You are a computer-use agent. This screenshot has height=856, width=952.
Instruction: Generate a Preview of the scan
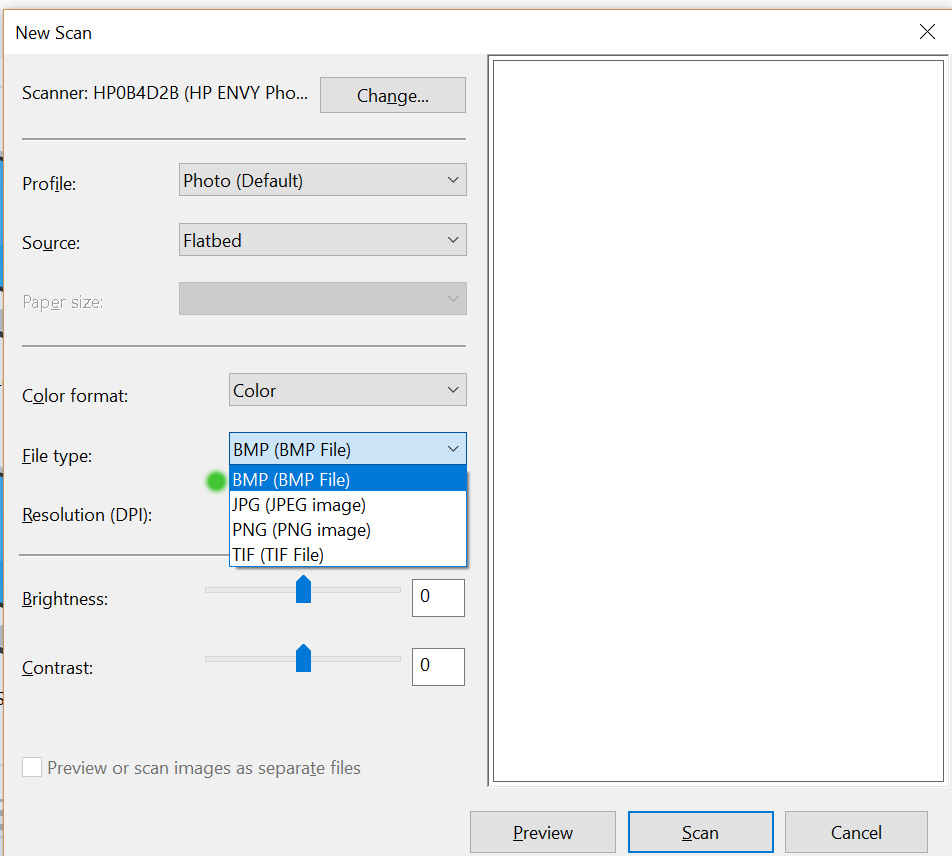(x=542, y=831)
